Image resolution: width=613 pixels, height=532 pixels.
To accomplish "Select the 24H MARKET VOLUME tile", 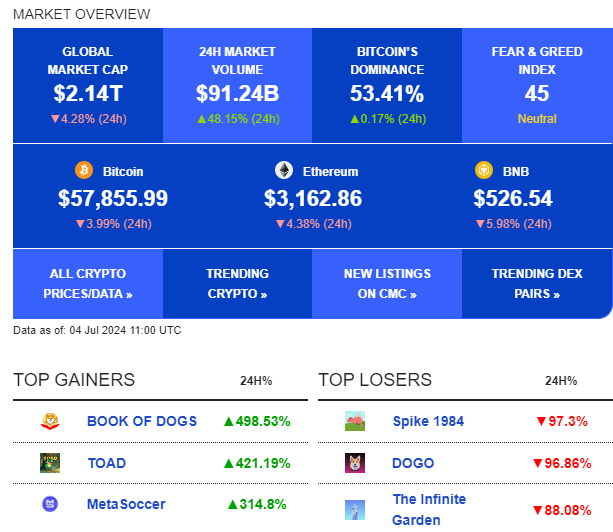I will pos(237,85).
